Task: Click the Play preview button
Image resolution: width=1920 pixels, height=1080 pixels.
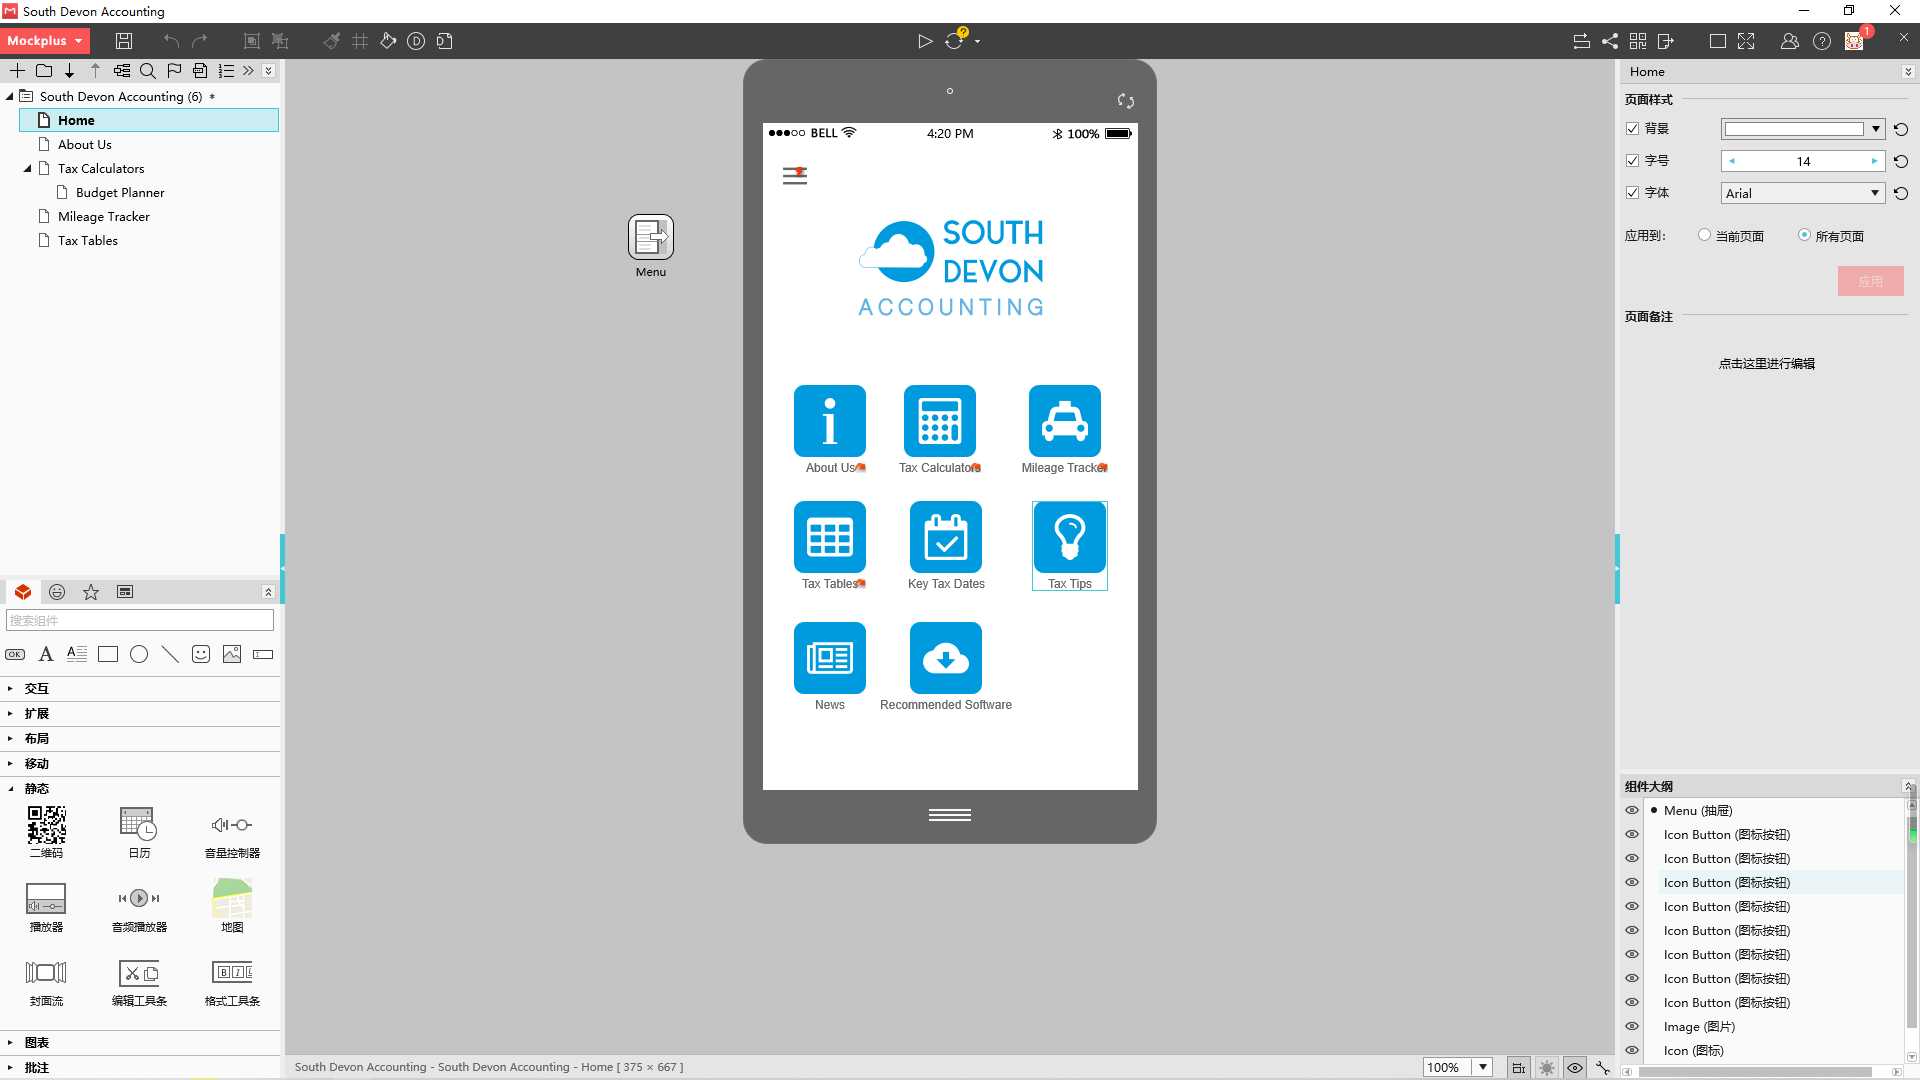Action: [925, 41]
